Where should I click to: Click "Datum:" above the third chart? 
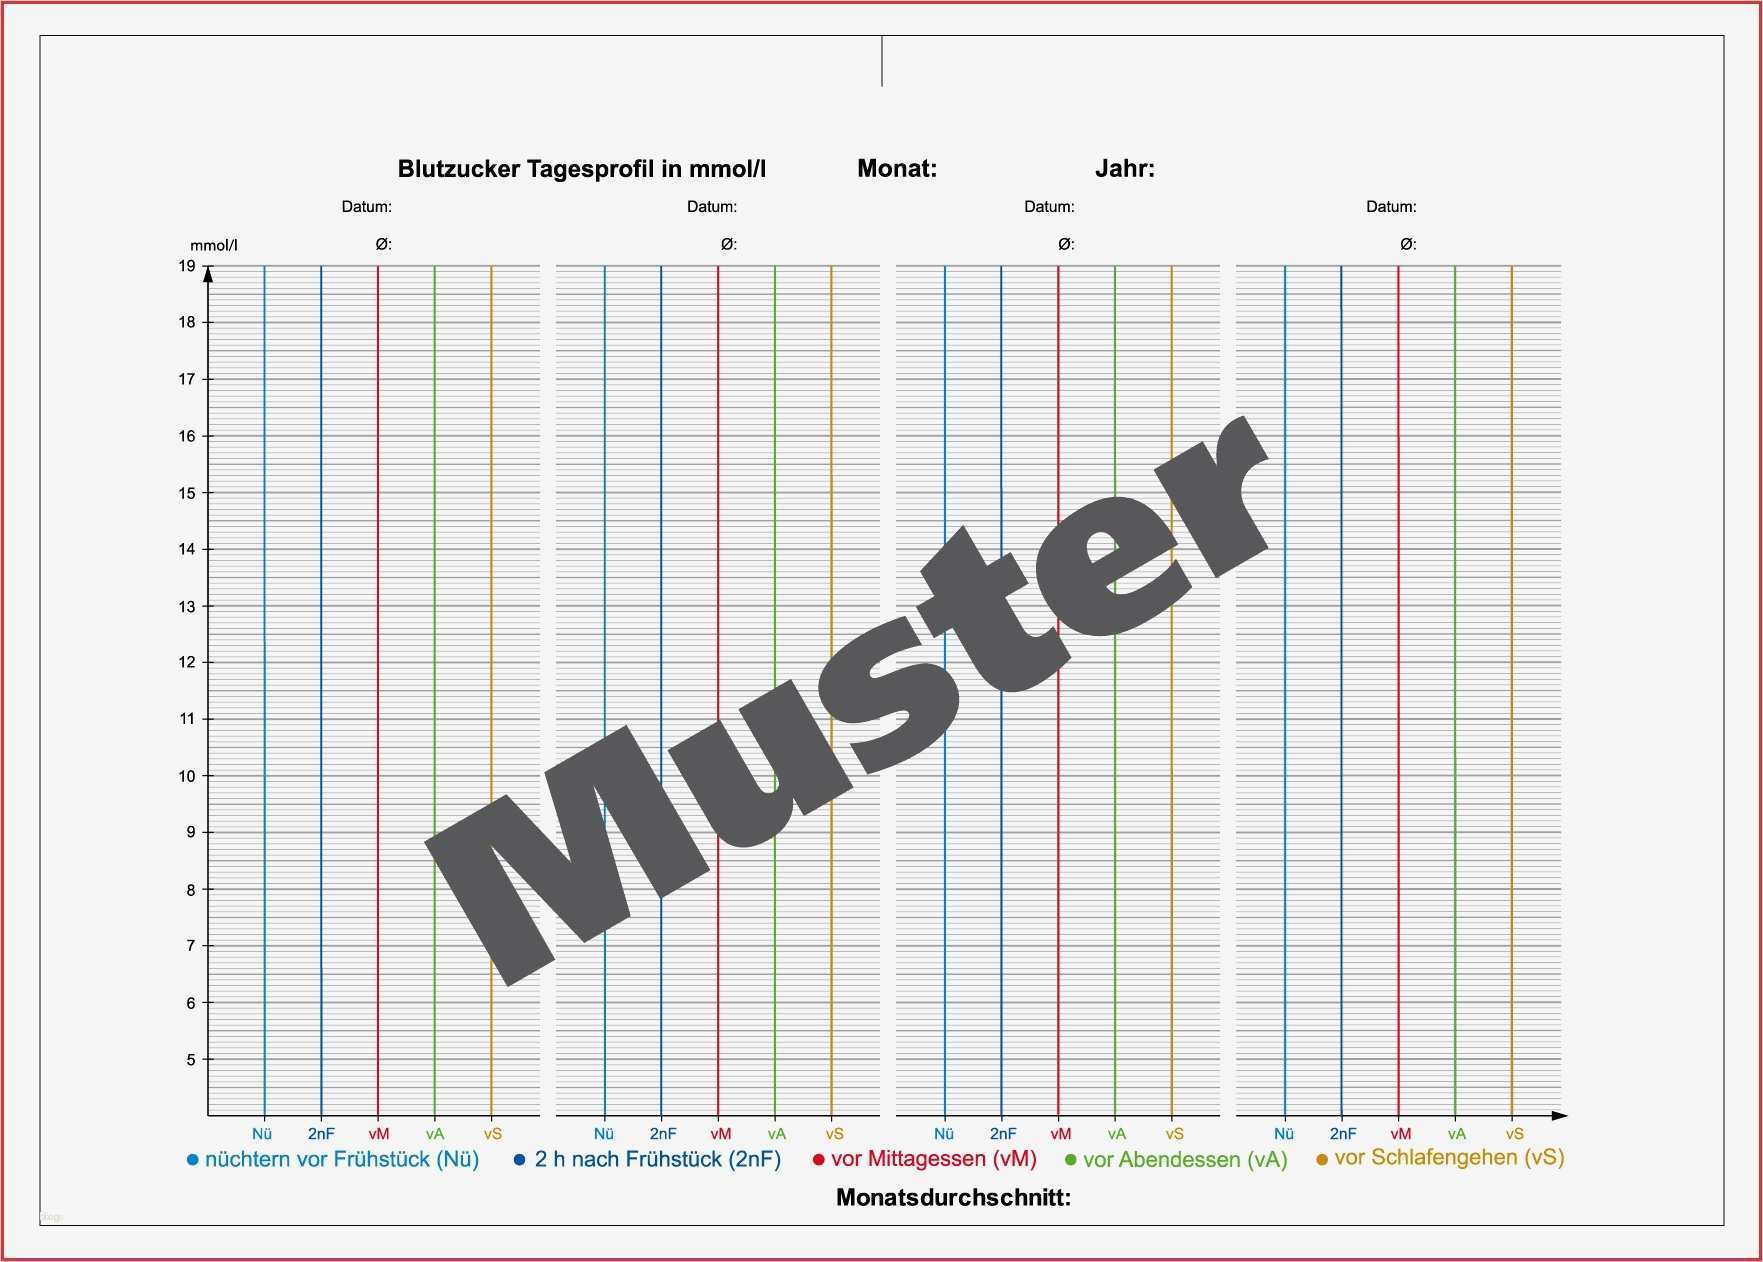[1049, 207]
